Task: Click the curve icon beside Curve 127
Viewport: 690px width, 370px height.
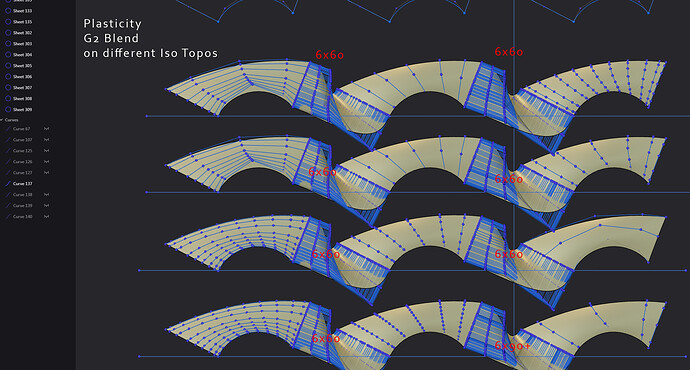Action: coord(8,173)
